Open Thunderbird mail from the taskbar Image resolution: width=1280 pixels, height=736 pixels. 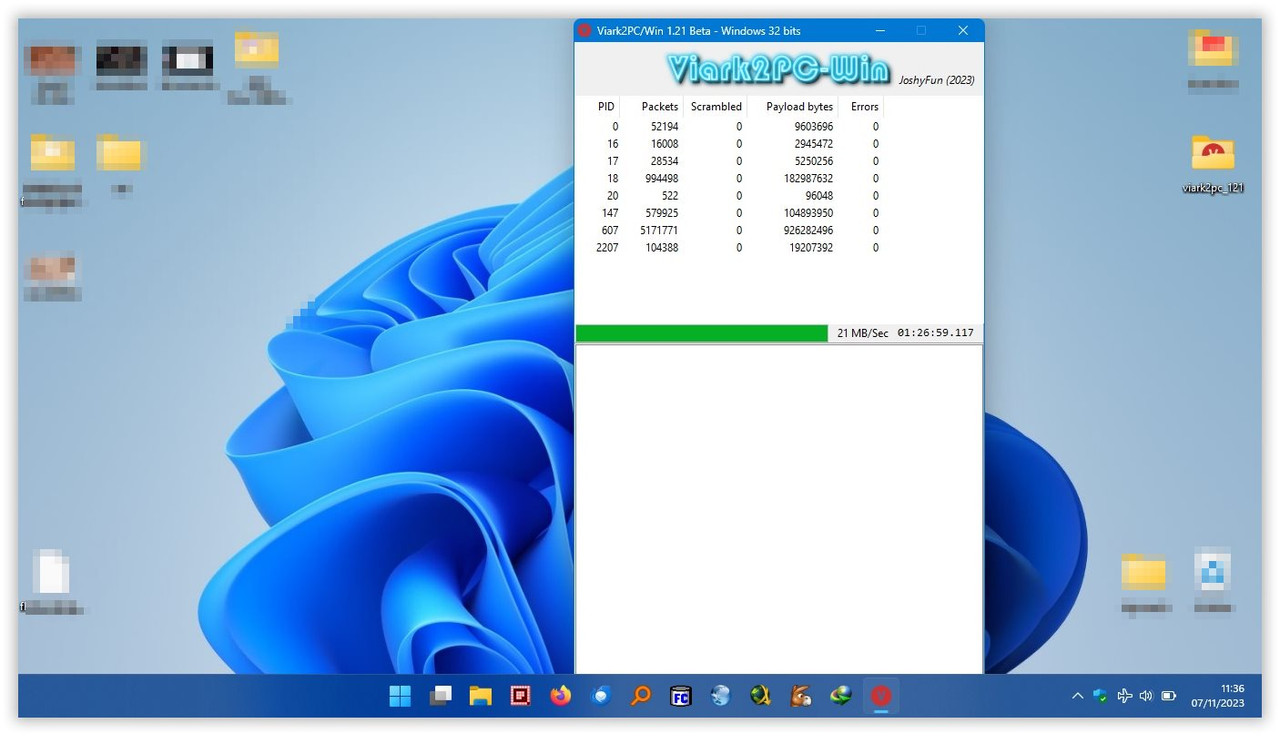point(601,696)
